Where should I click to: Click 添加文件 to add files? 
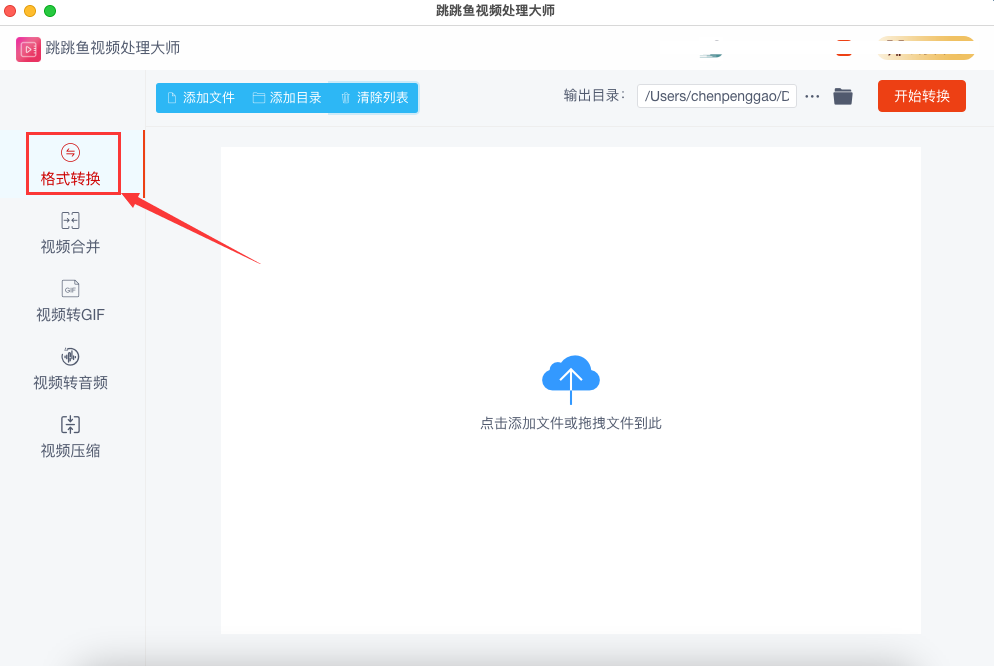click(200, 98)
